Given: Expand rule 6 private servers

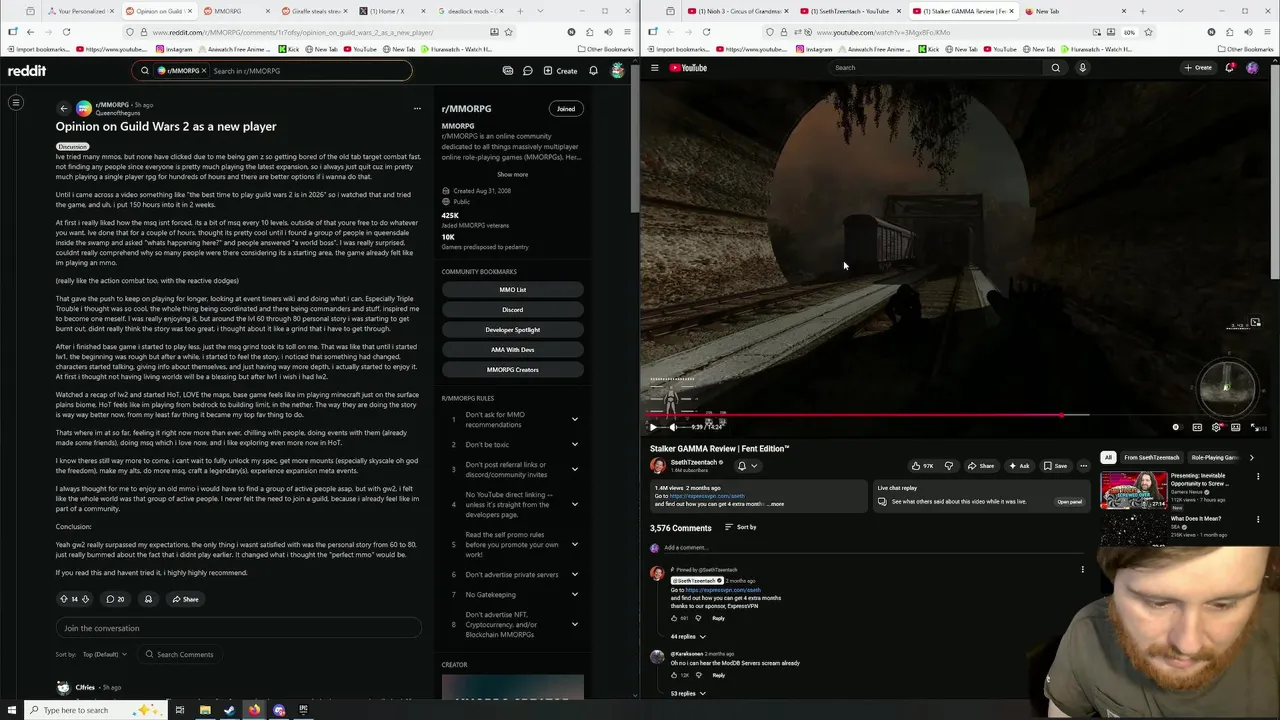Looking at the screenshot, I should click(574, 574).
